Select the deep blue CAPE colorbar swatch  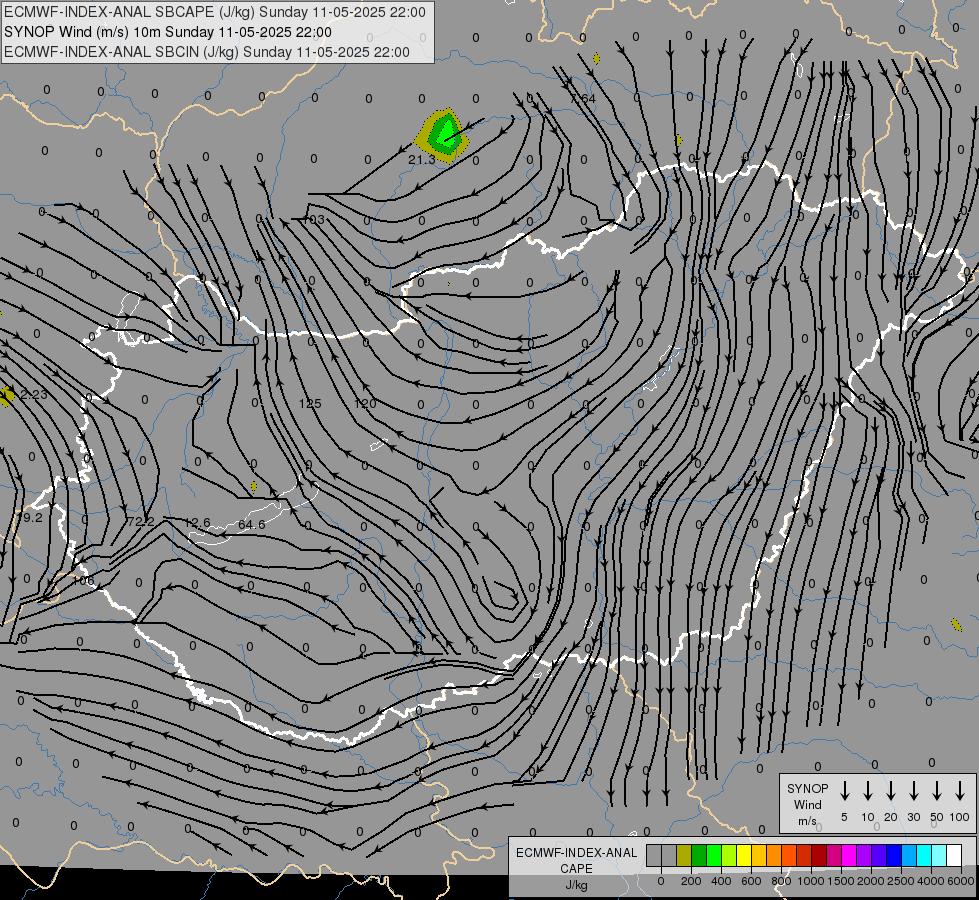click(894, 855)
